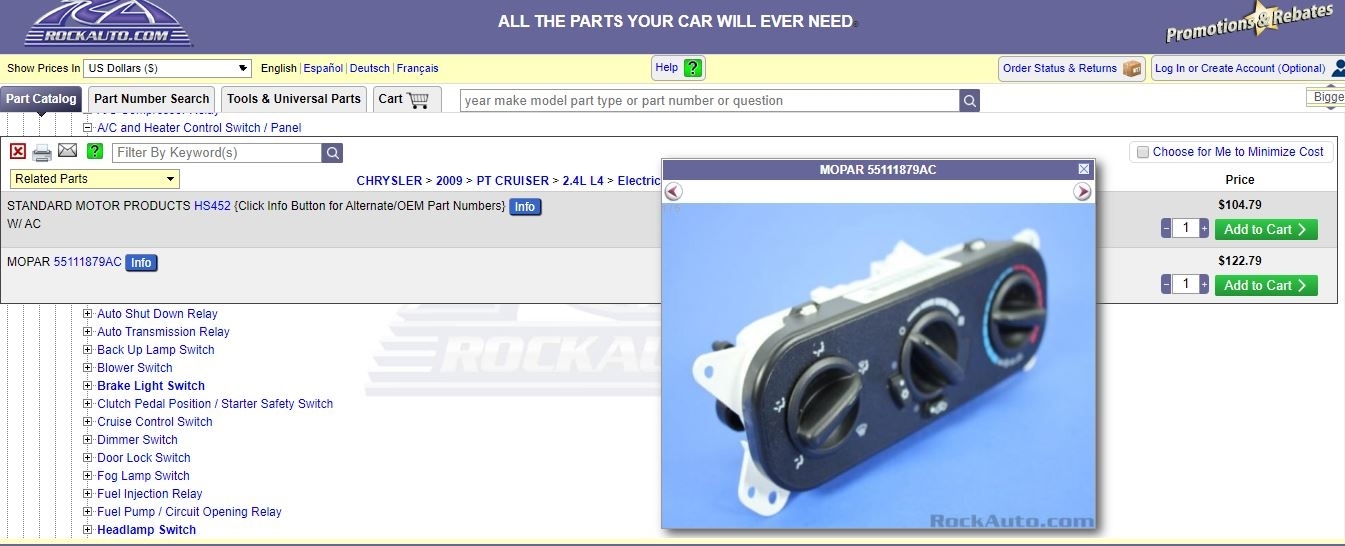Image resolution: width=1345 pixels, height=546 pixels.
Task: Click Info button for Standard Motor Products HS452
Action: [x=525, y=207]
